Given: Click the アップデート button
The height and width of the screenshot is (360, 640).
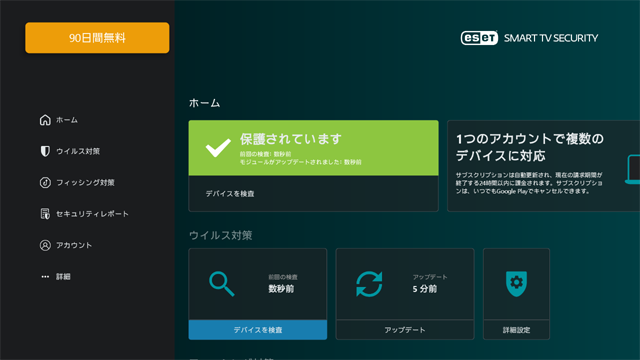Looking at the screenshot, I should point(405,330).
